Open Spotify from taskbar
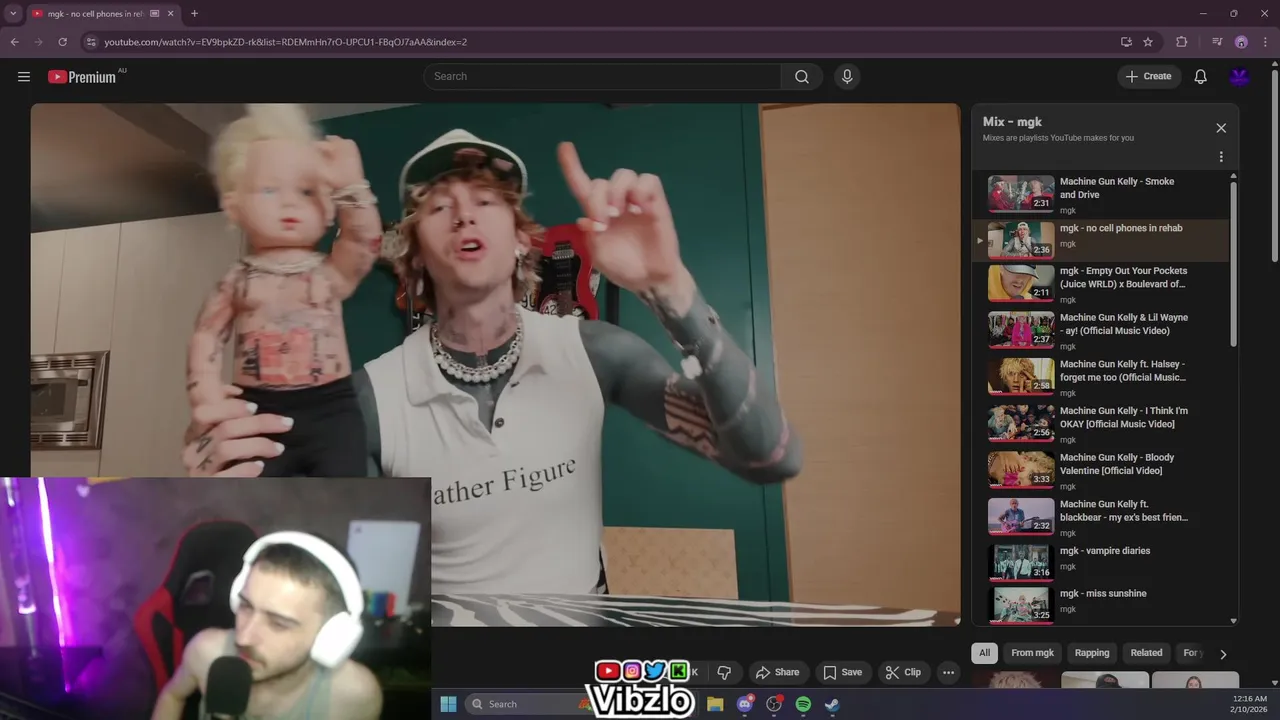The width and height of the screenshot is (1280, 720). tap(803, 704)
